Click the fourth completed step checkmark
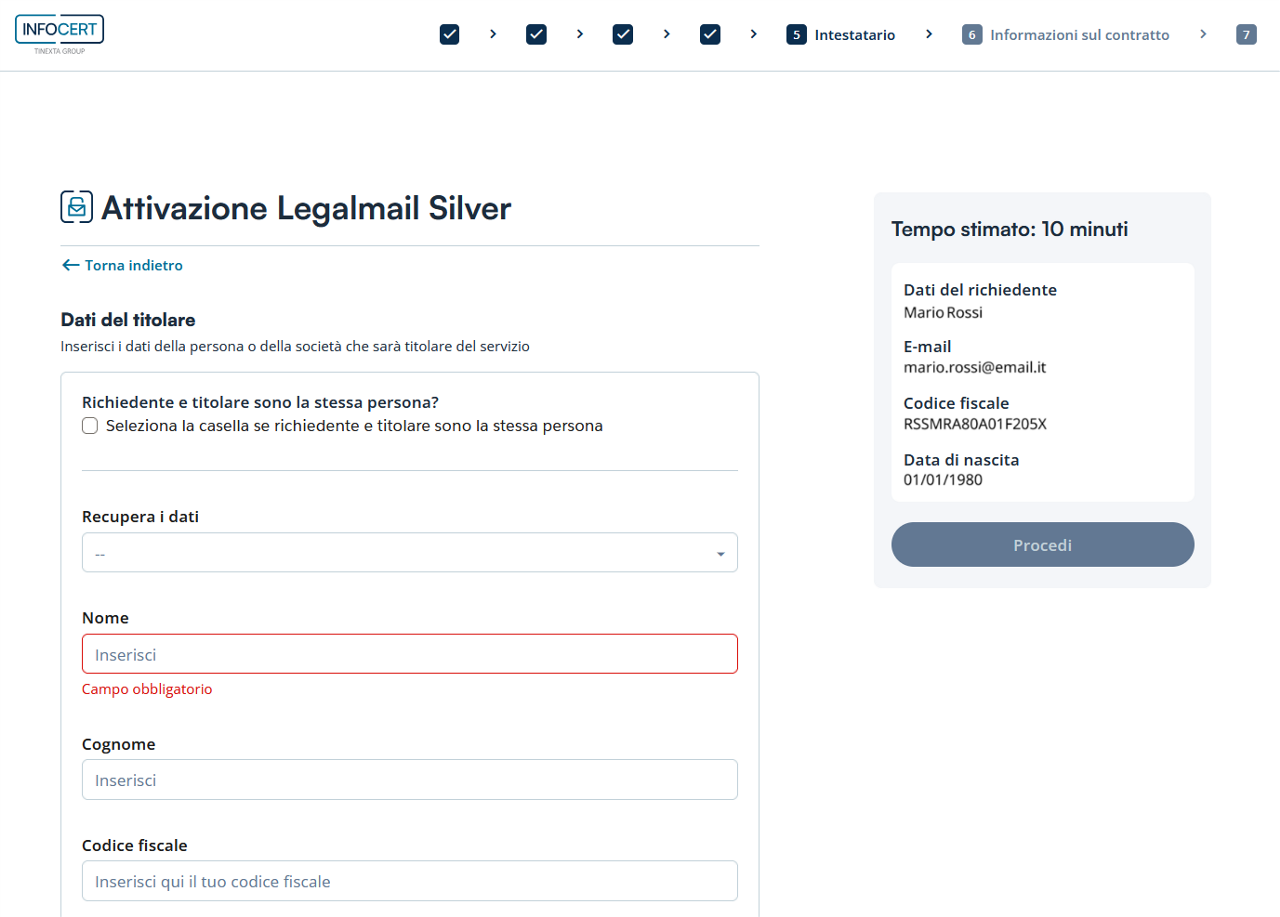Image resolution: width=1280 pixels, height=917 pixels. coord(710,35)
